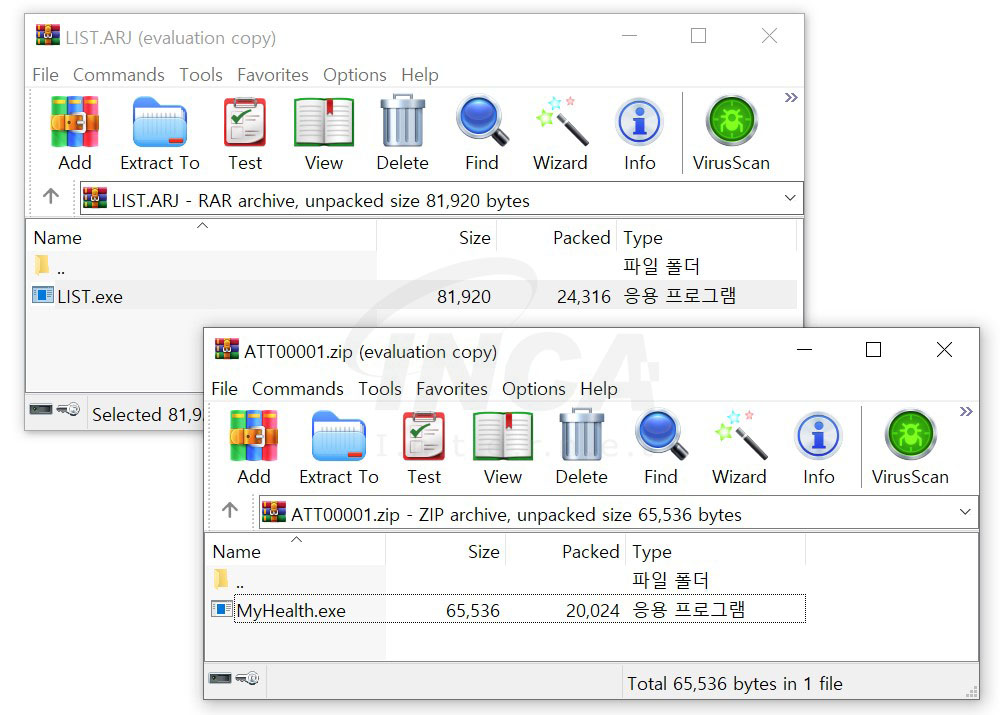The width and height of the screenshot is (1003, 715).
Task: Click the drive icon in ATT00001.zip status bar
Action: coord(220,678)
